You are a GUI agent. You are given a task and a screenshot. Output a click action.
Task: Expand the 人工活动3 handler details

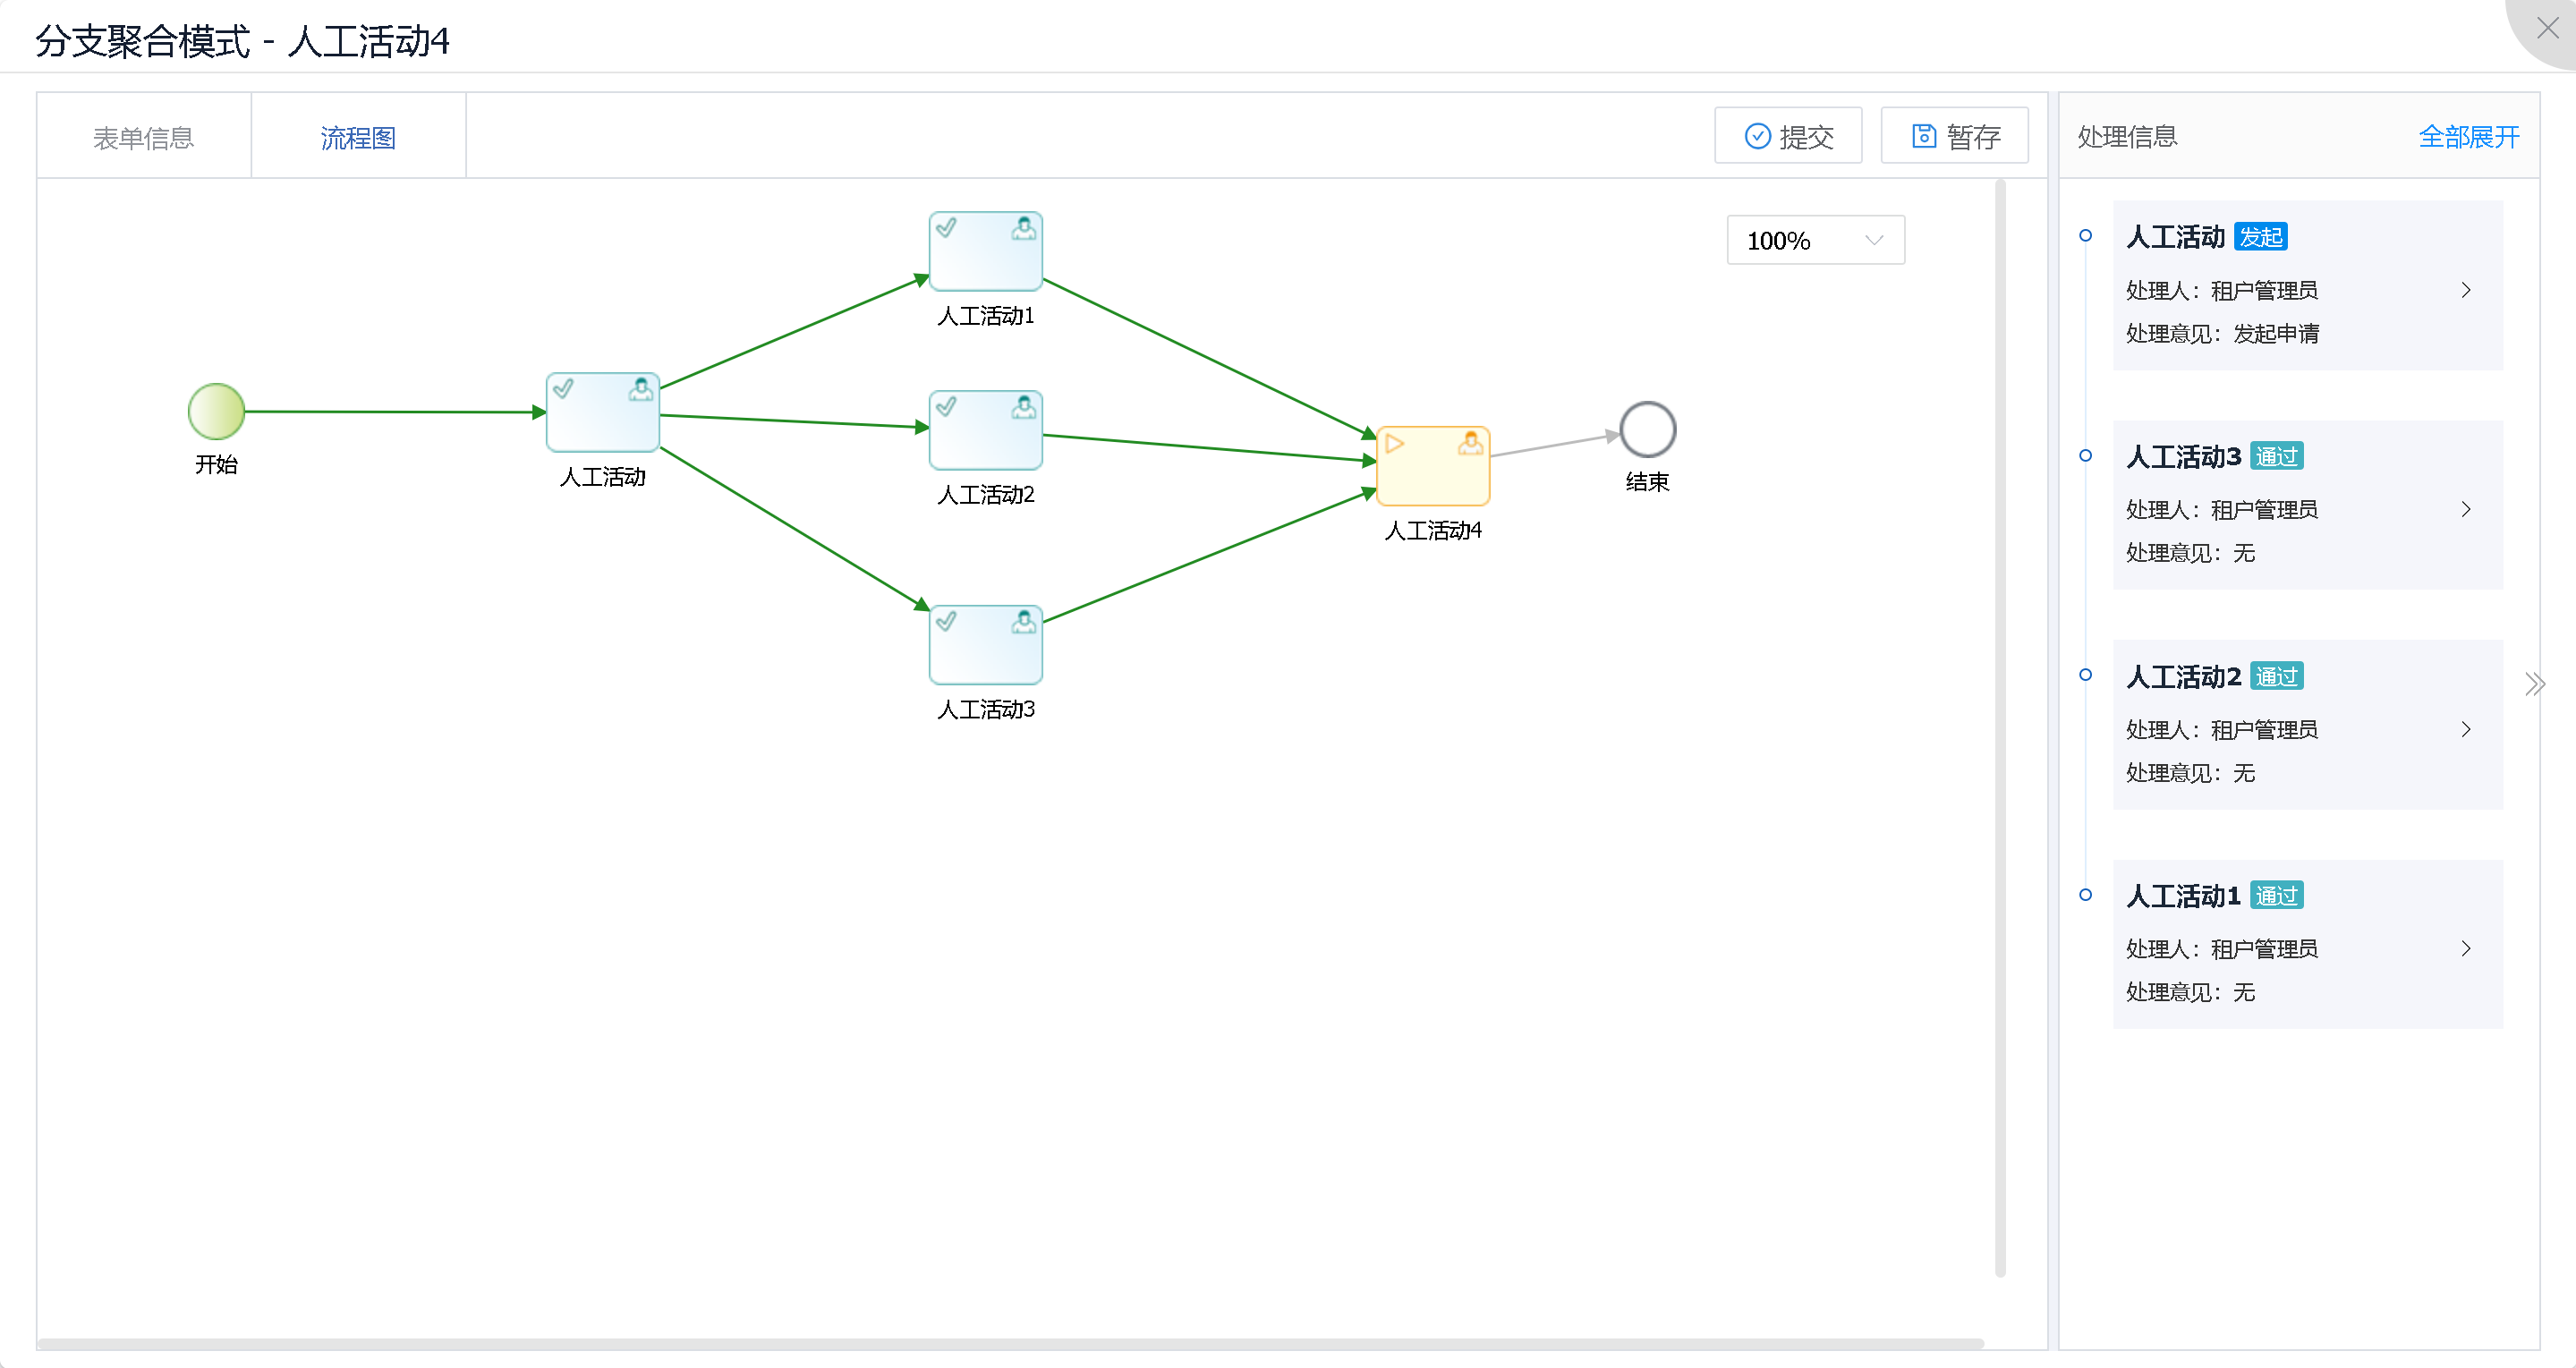click(x=2465, y=509)
